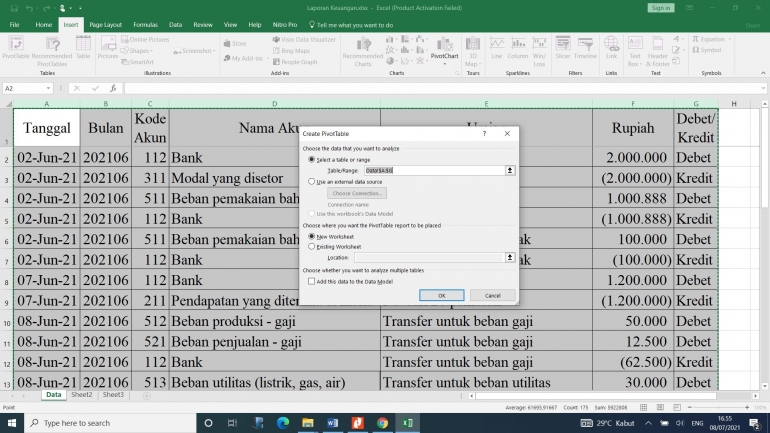Click the Pictures icon
The width and height of the screenshot is (770, 433).
point(108,48)
